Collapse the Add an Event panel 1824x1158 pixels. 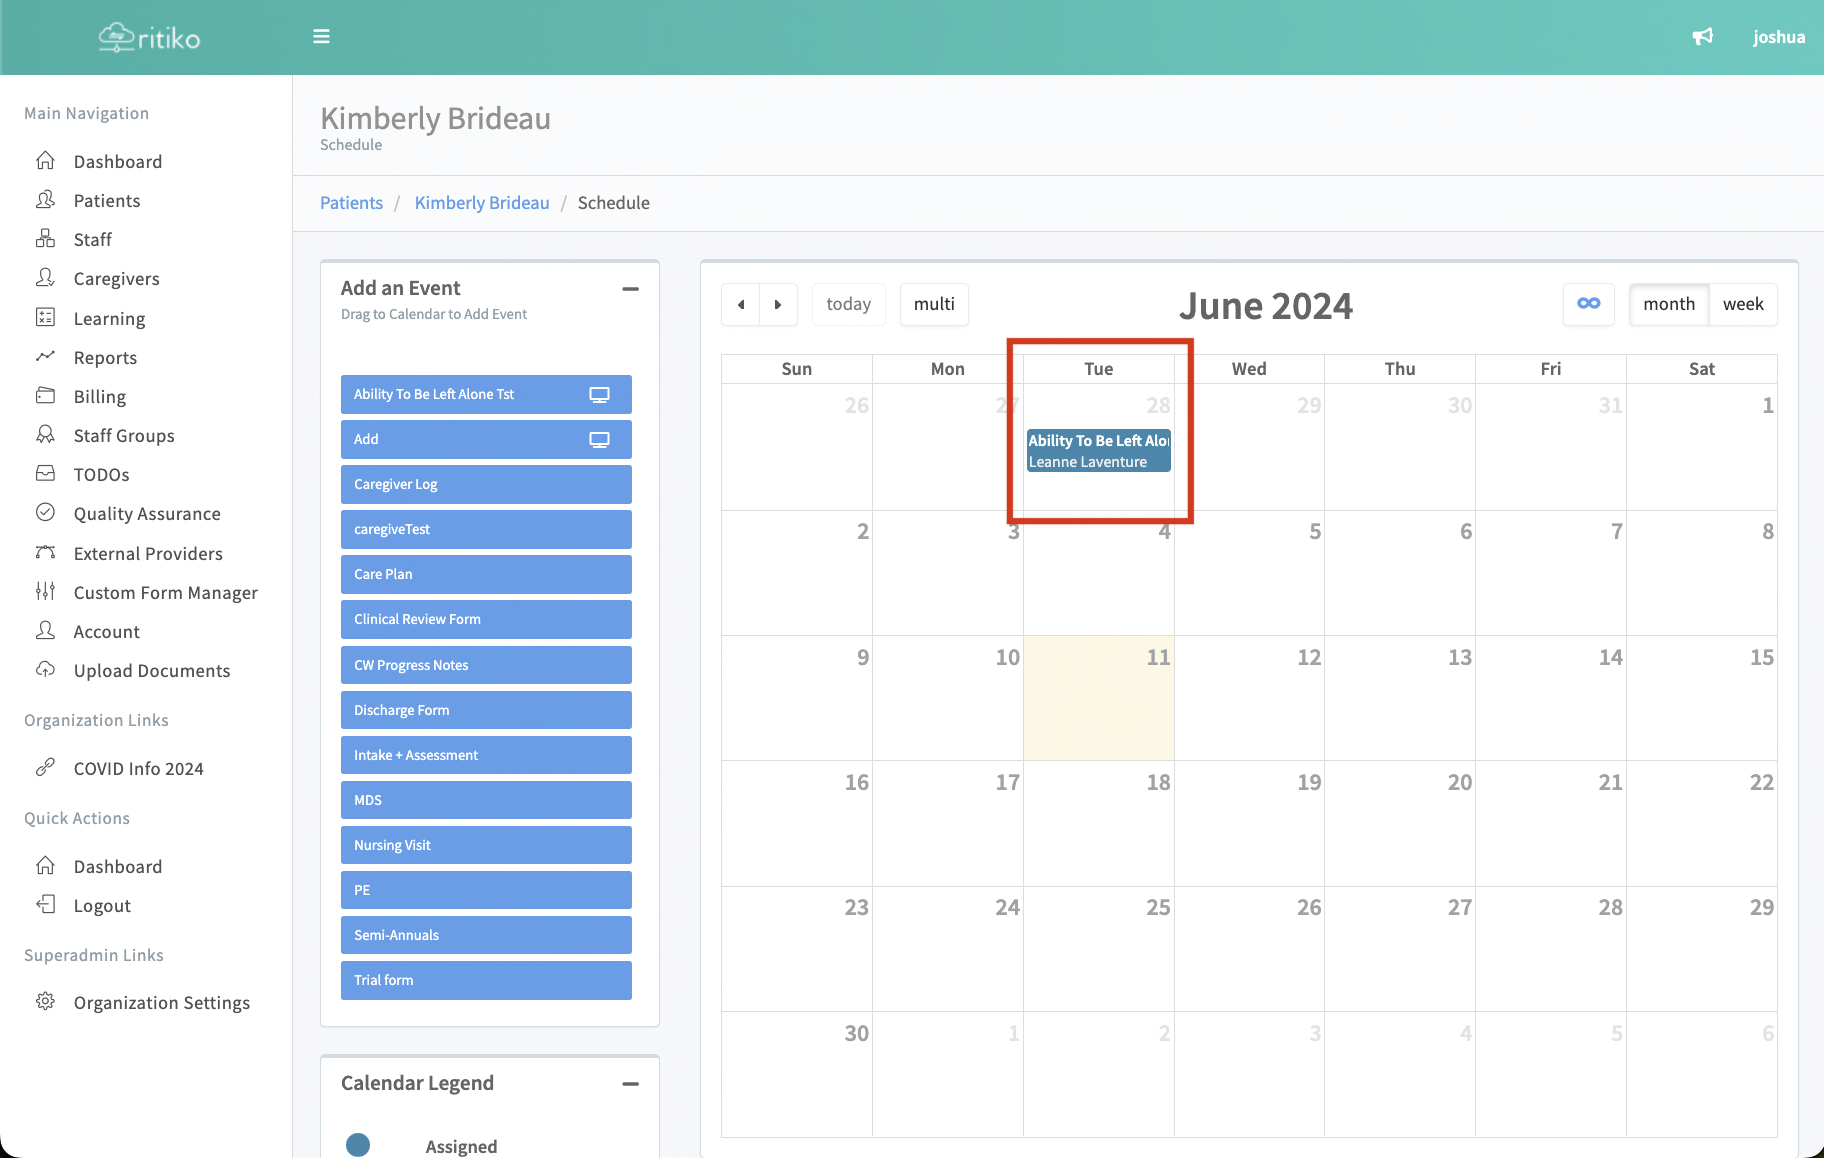tap(630, 289)
